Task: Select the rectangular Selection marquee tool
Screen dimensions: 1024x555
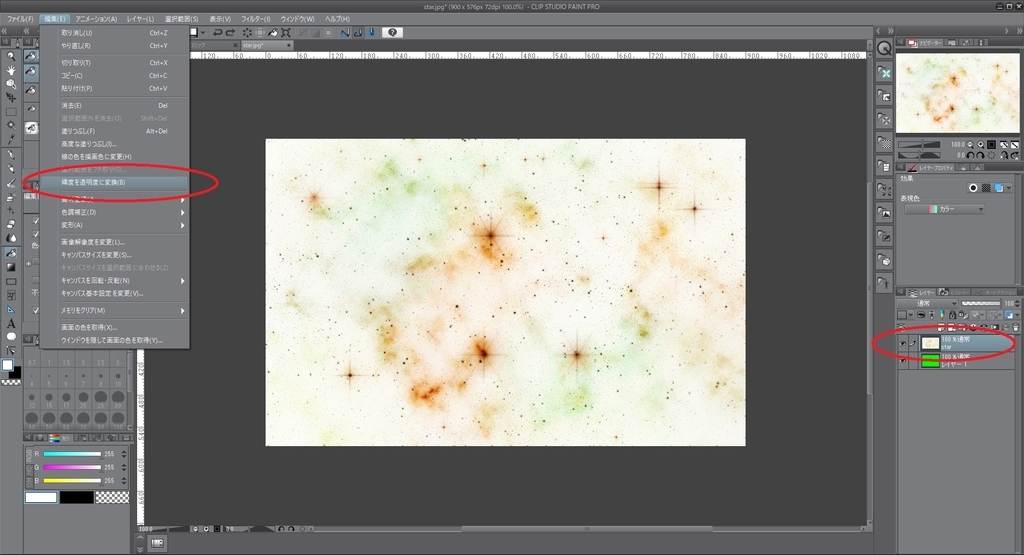Action: pos(11,112)
